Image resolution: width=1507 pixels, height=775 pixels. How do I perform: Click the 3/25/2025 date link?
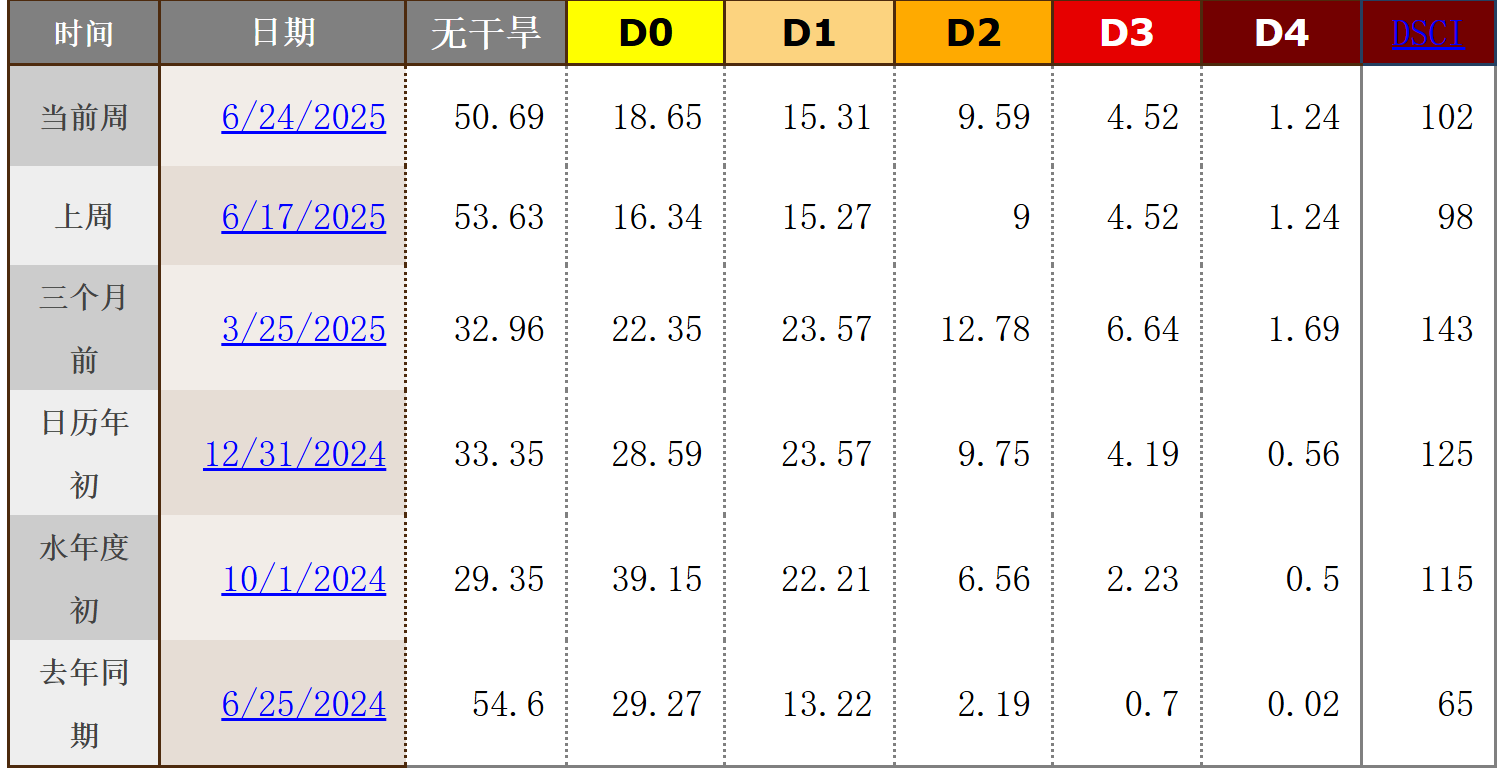click(x=303, y=329)
